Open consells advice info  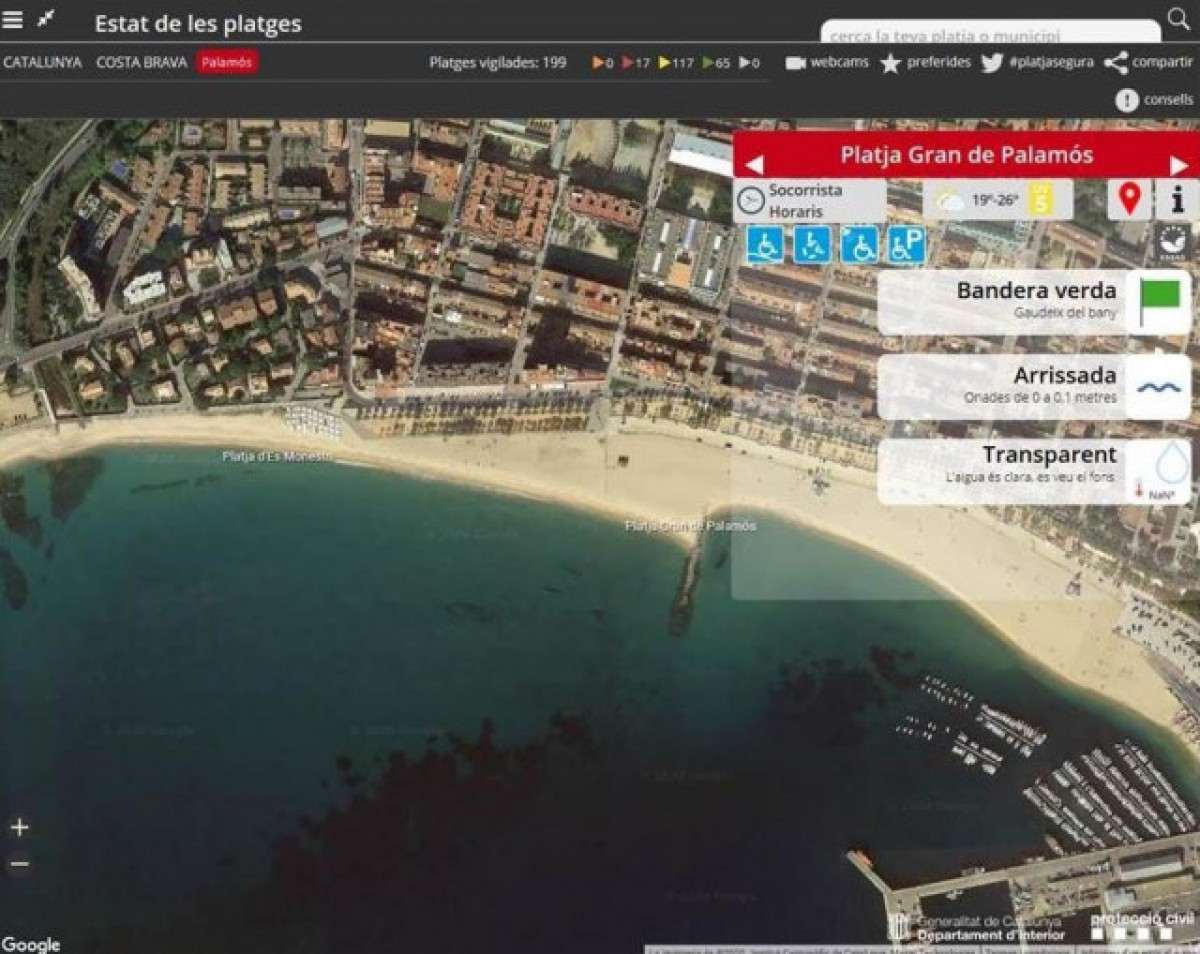pyautogui.click(x=1154, y=100)
